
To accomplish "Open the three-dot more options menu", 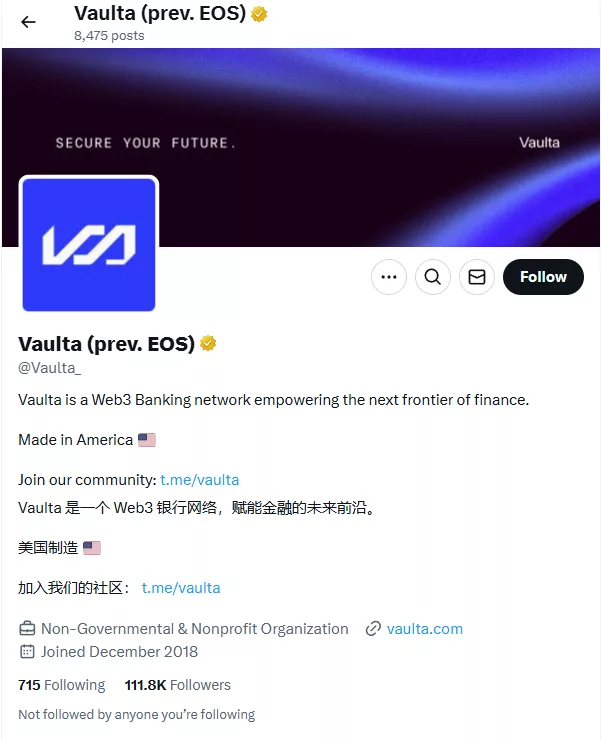I will coord(389,277).
